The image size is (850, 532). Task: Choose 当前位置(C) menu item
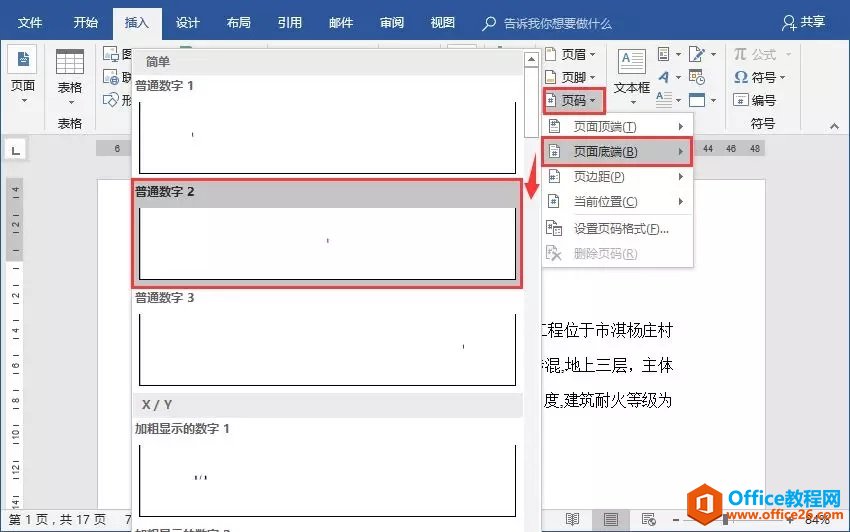point(617,201)
